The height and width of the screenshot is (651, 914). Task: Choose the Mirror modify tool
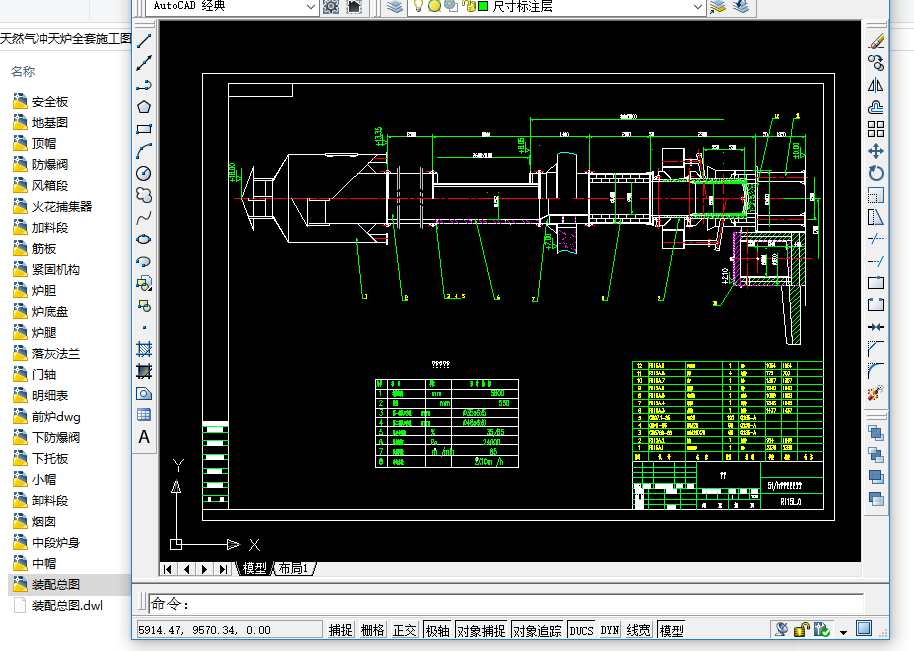[876, 85]
